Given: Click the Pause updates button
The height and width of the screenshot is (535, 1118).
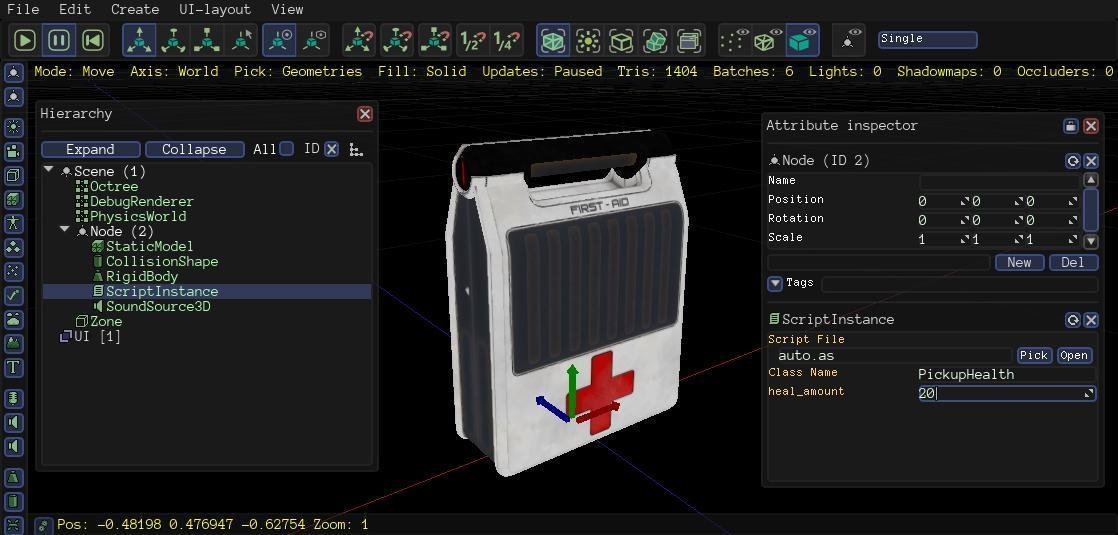Looking at the screenshot, I should pos(59,40).
